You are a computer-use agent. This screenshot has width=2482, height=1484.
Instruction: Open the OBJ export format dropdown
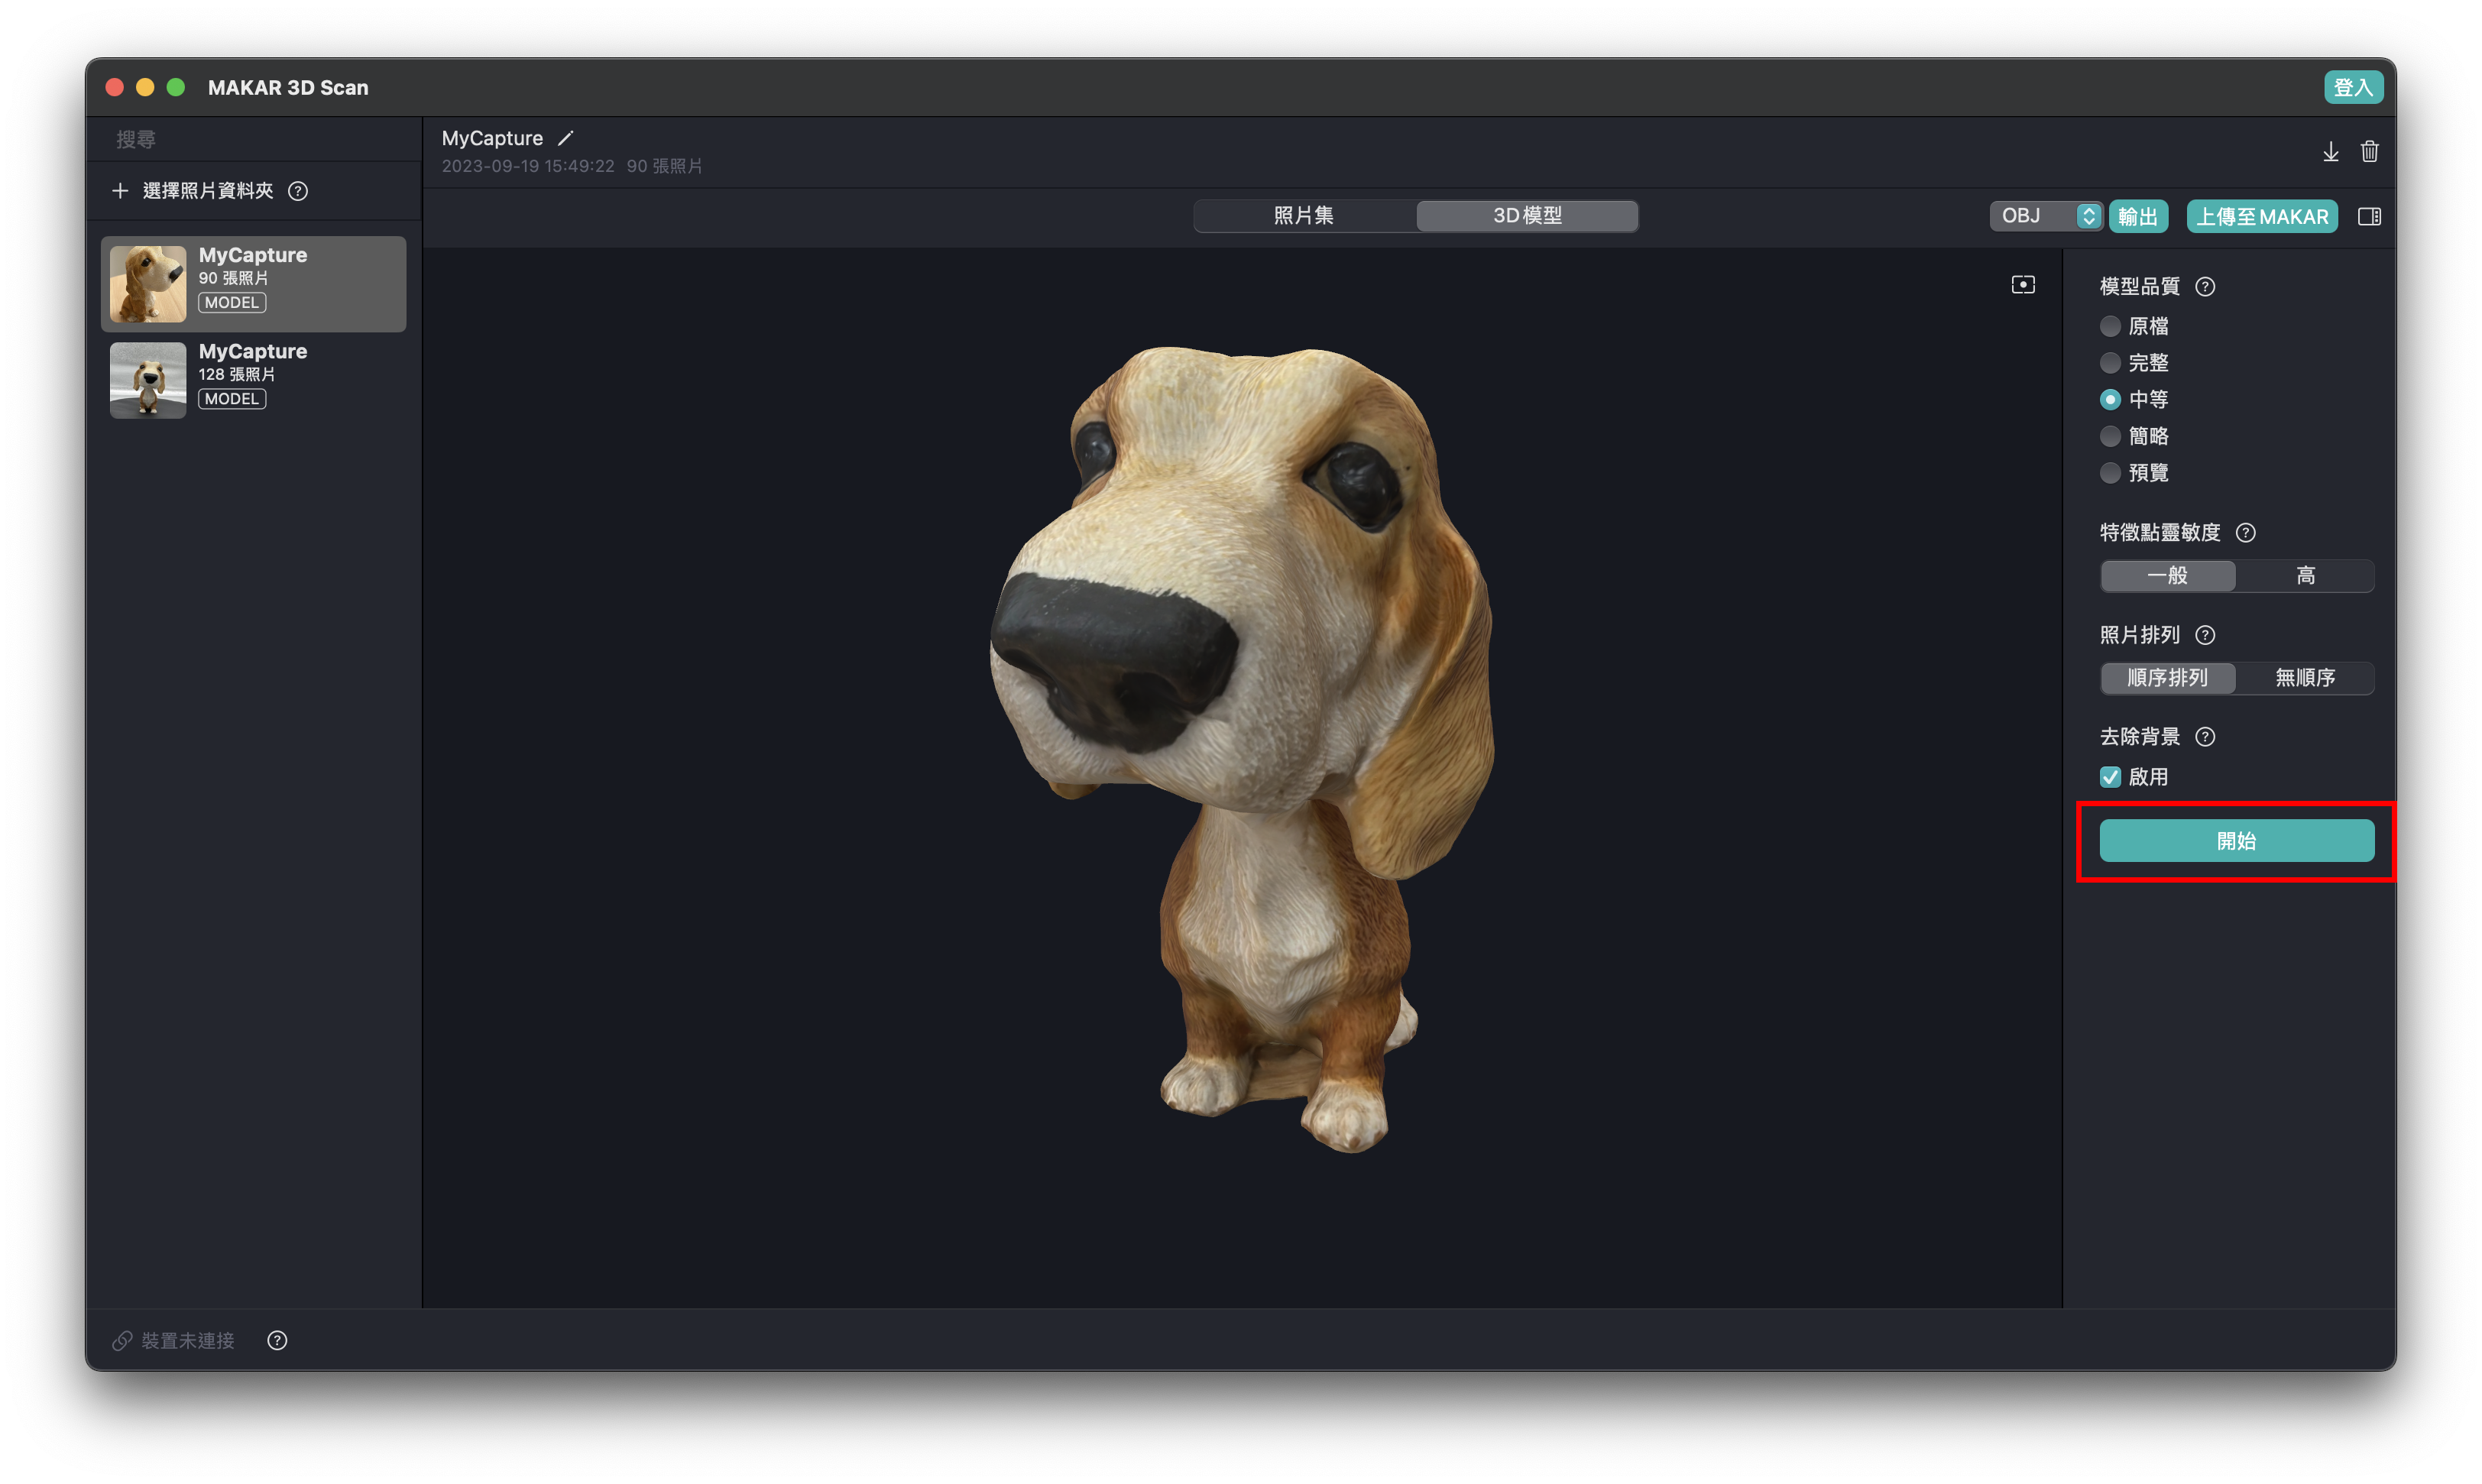2046,216
